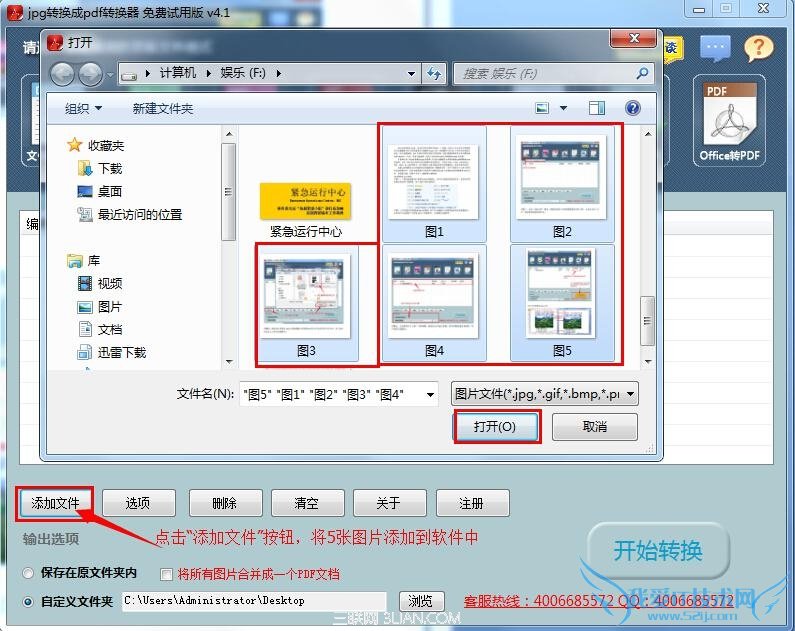Expand the 计算机 breadcrumb arrow

(x=208, y=74)
